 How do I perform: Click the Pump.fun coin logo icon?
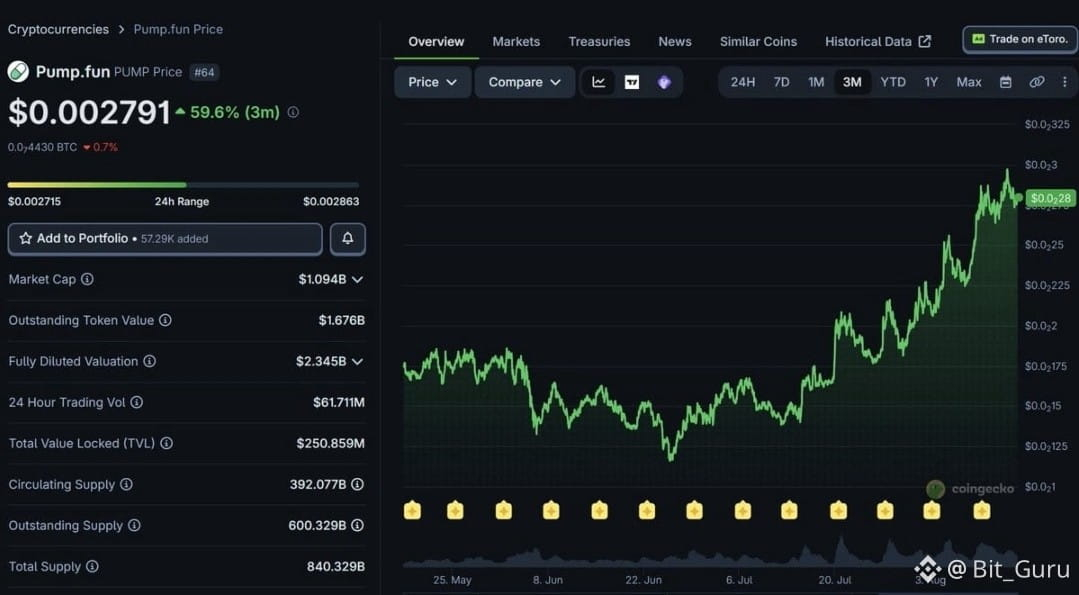[18, 72]
